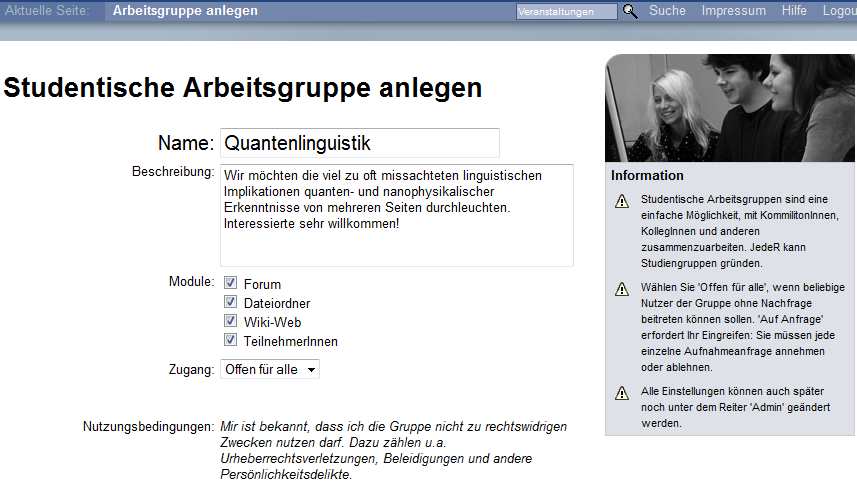Click into the Beschreibung text area
The image size is (857, 487).
coord(397,215)
